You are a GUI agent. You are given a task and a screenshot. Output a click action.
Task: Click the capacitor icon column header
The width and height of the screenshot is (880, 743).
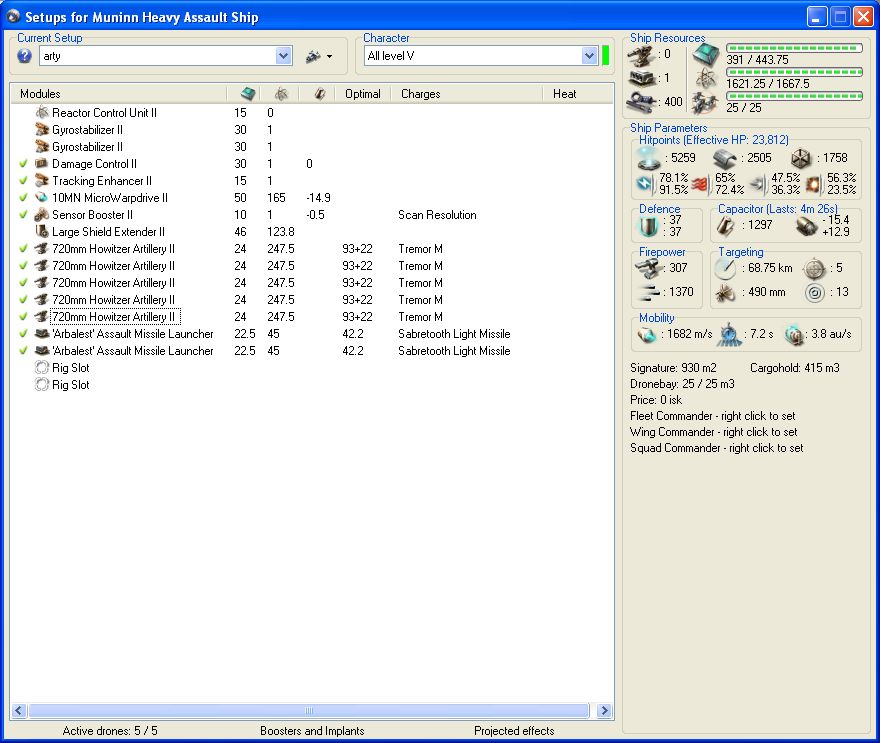pos(317,94)
